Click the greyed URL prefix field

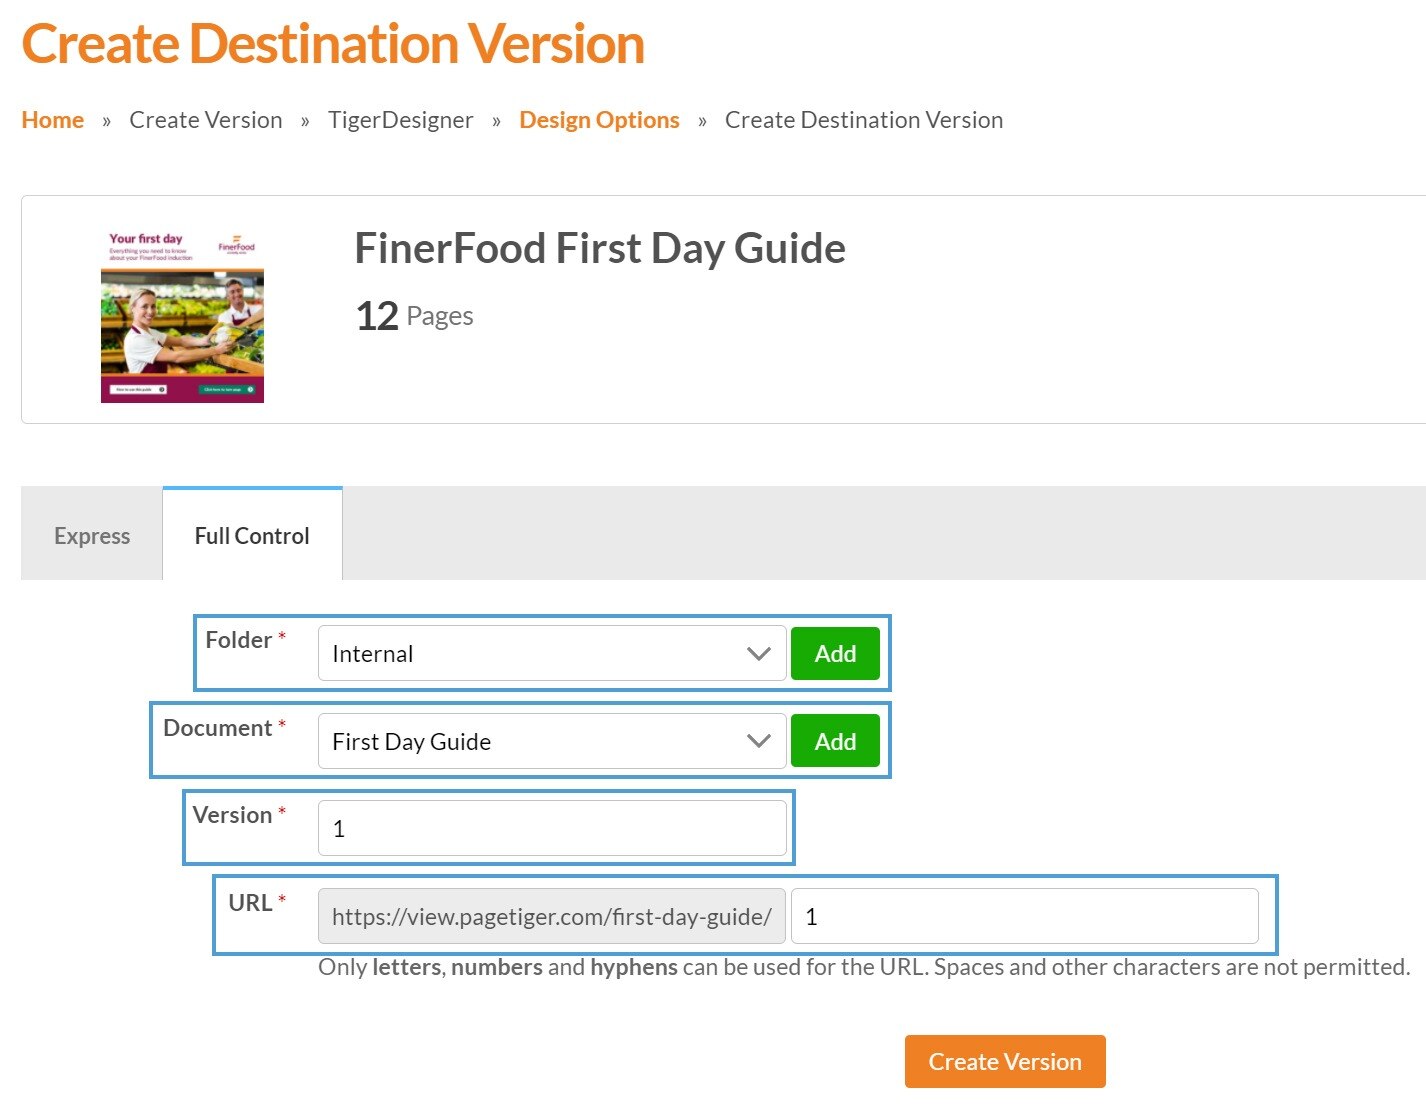551,917
